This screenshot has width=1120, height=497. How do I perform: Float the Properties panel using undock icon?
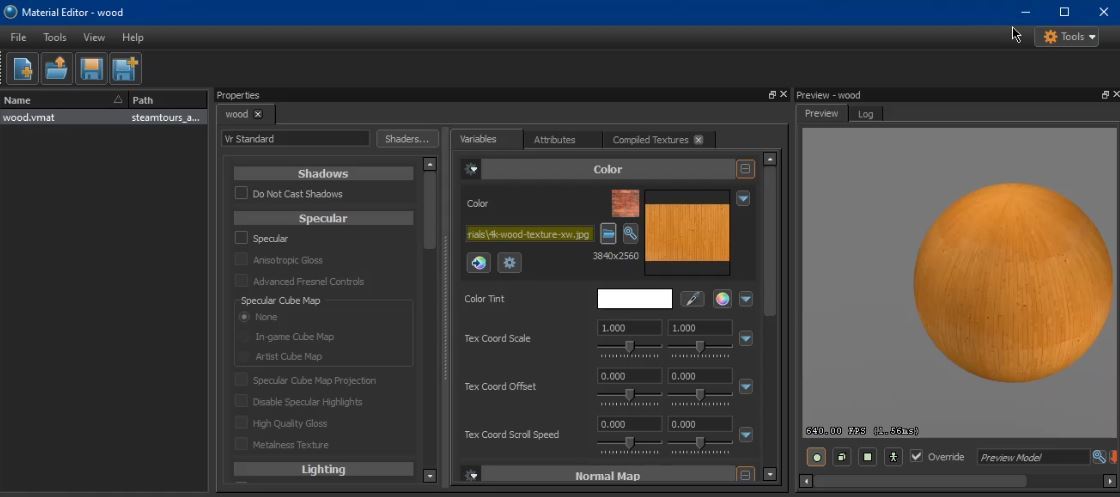[772, 95]
